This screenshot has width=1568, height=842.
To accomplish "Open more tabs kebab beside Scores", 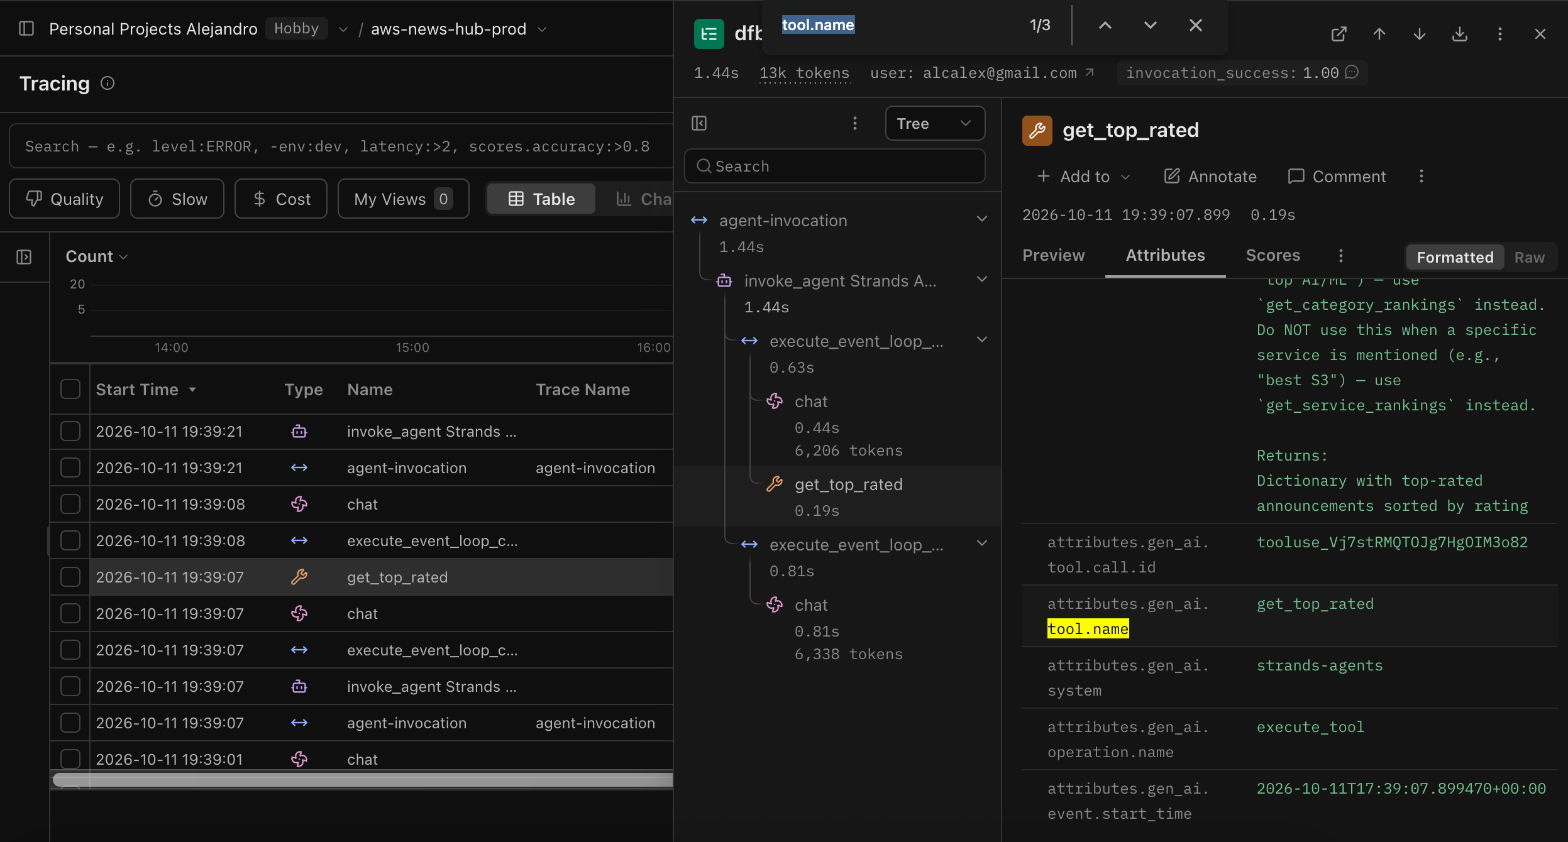I will pos(1341,255).
